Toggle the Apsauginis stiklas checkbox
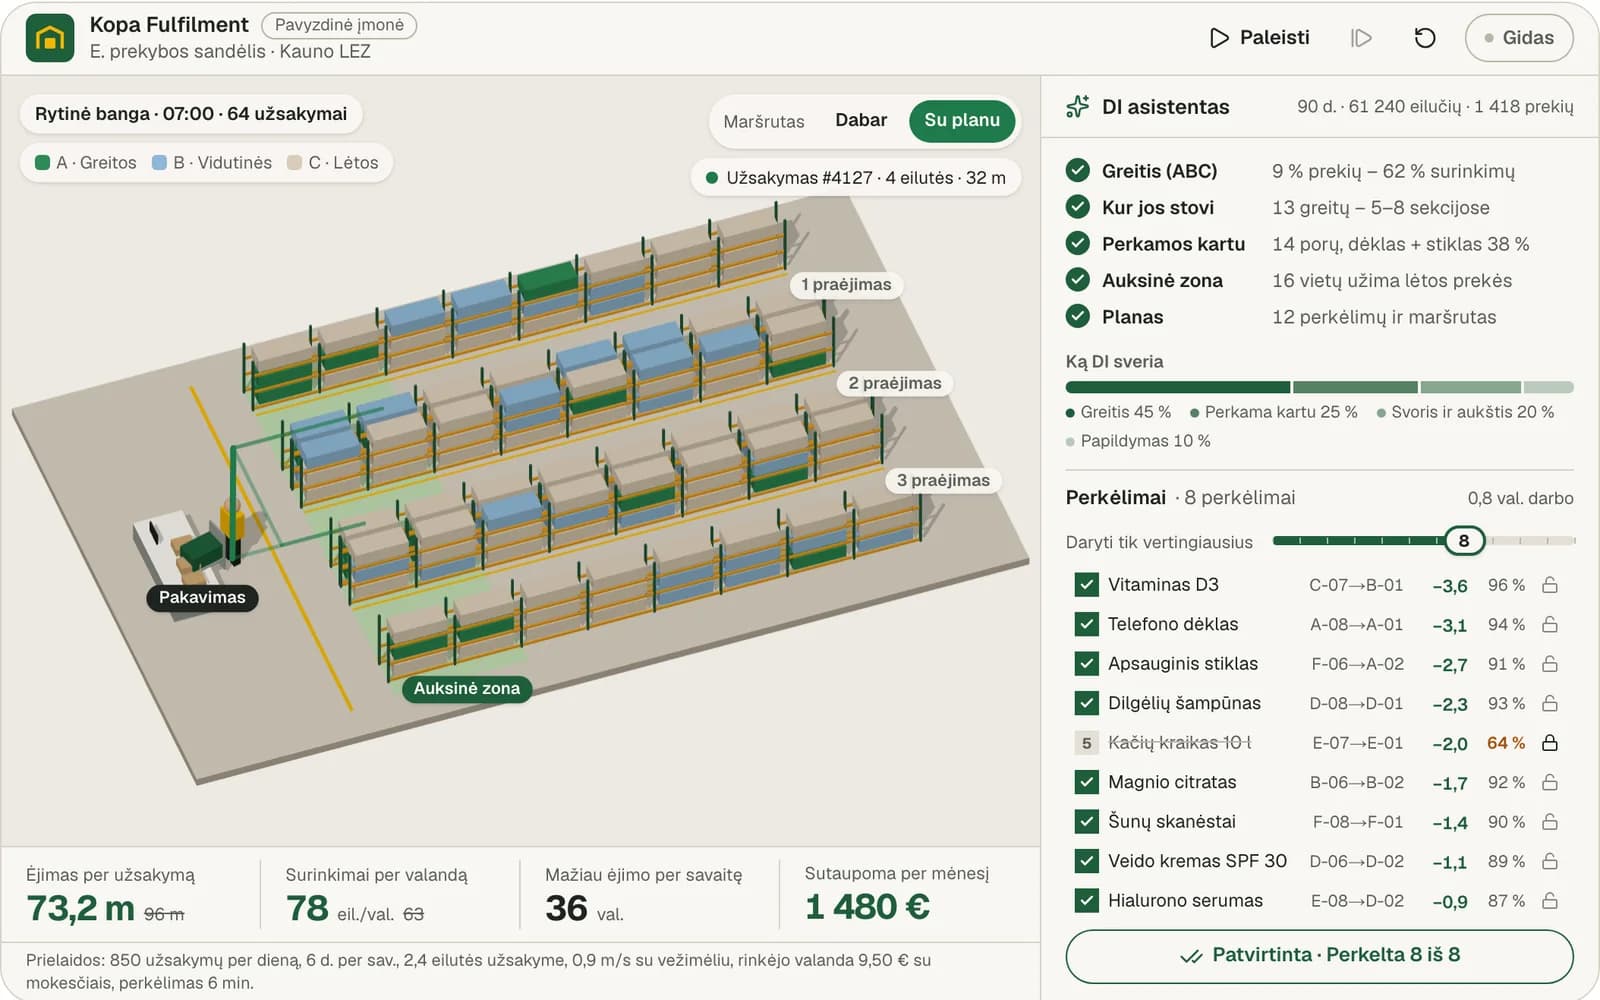The width and height of the screenshot is (1600, 1000). pos(1086,664)
